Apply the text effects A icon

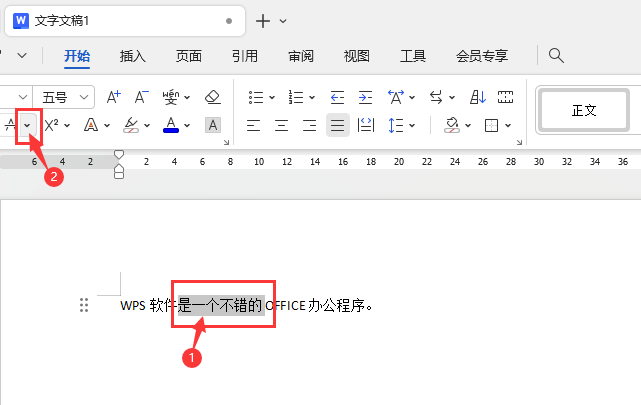91,125
